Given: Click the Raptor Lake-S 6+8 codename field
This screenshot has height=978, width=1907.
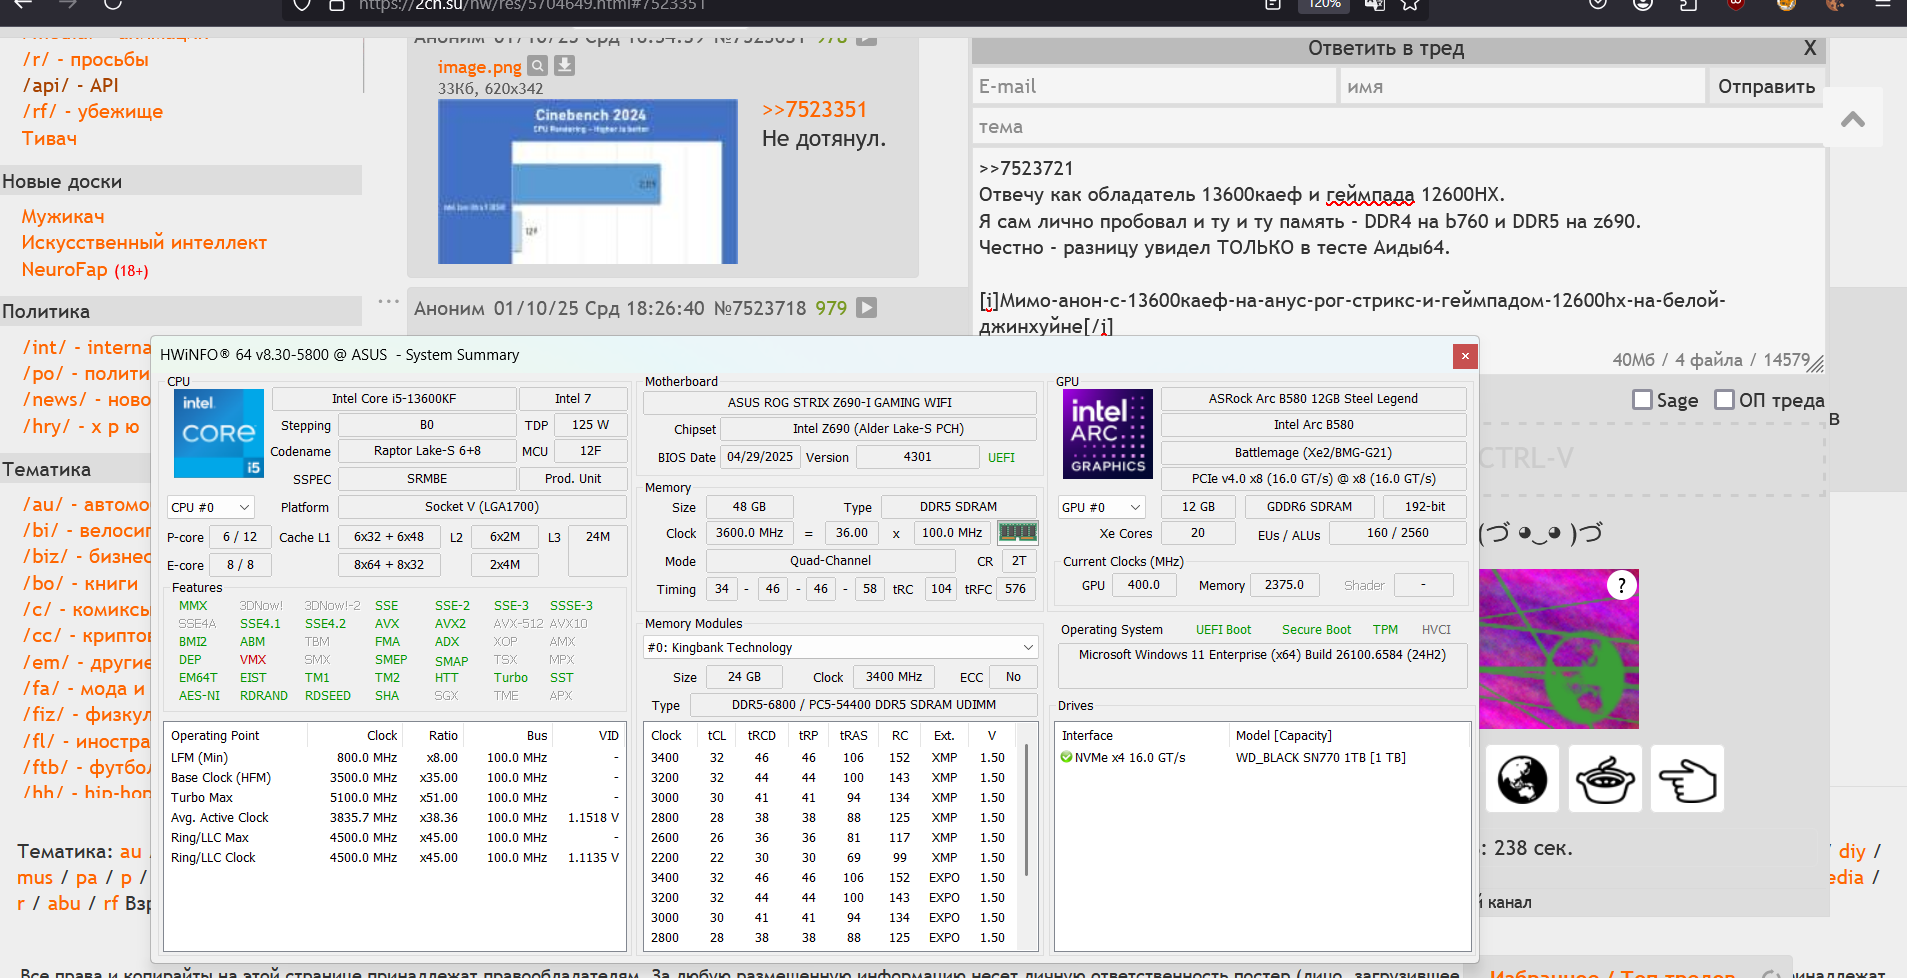Looking at the screenshot, I should click(x=427, y=451).
